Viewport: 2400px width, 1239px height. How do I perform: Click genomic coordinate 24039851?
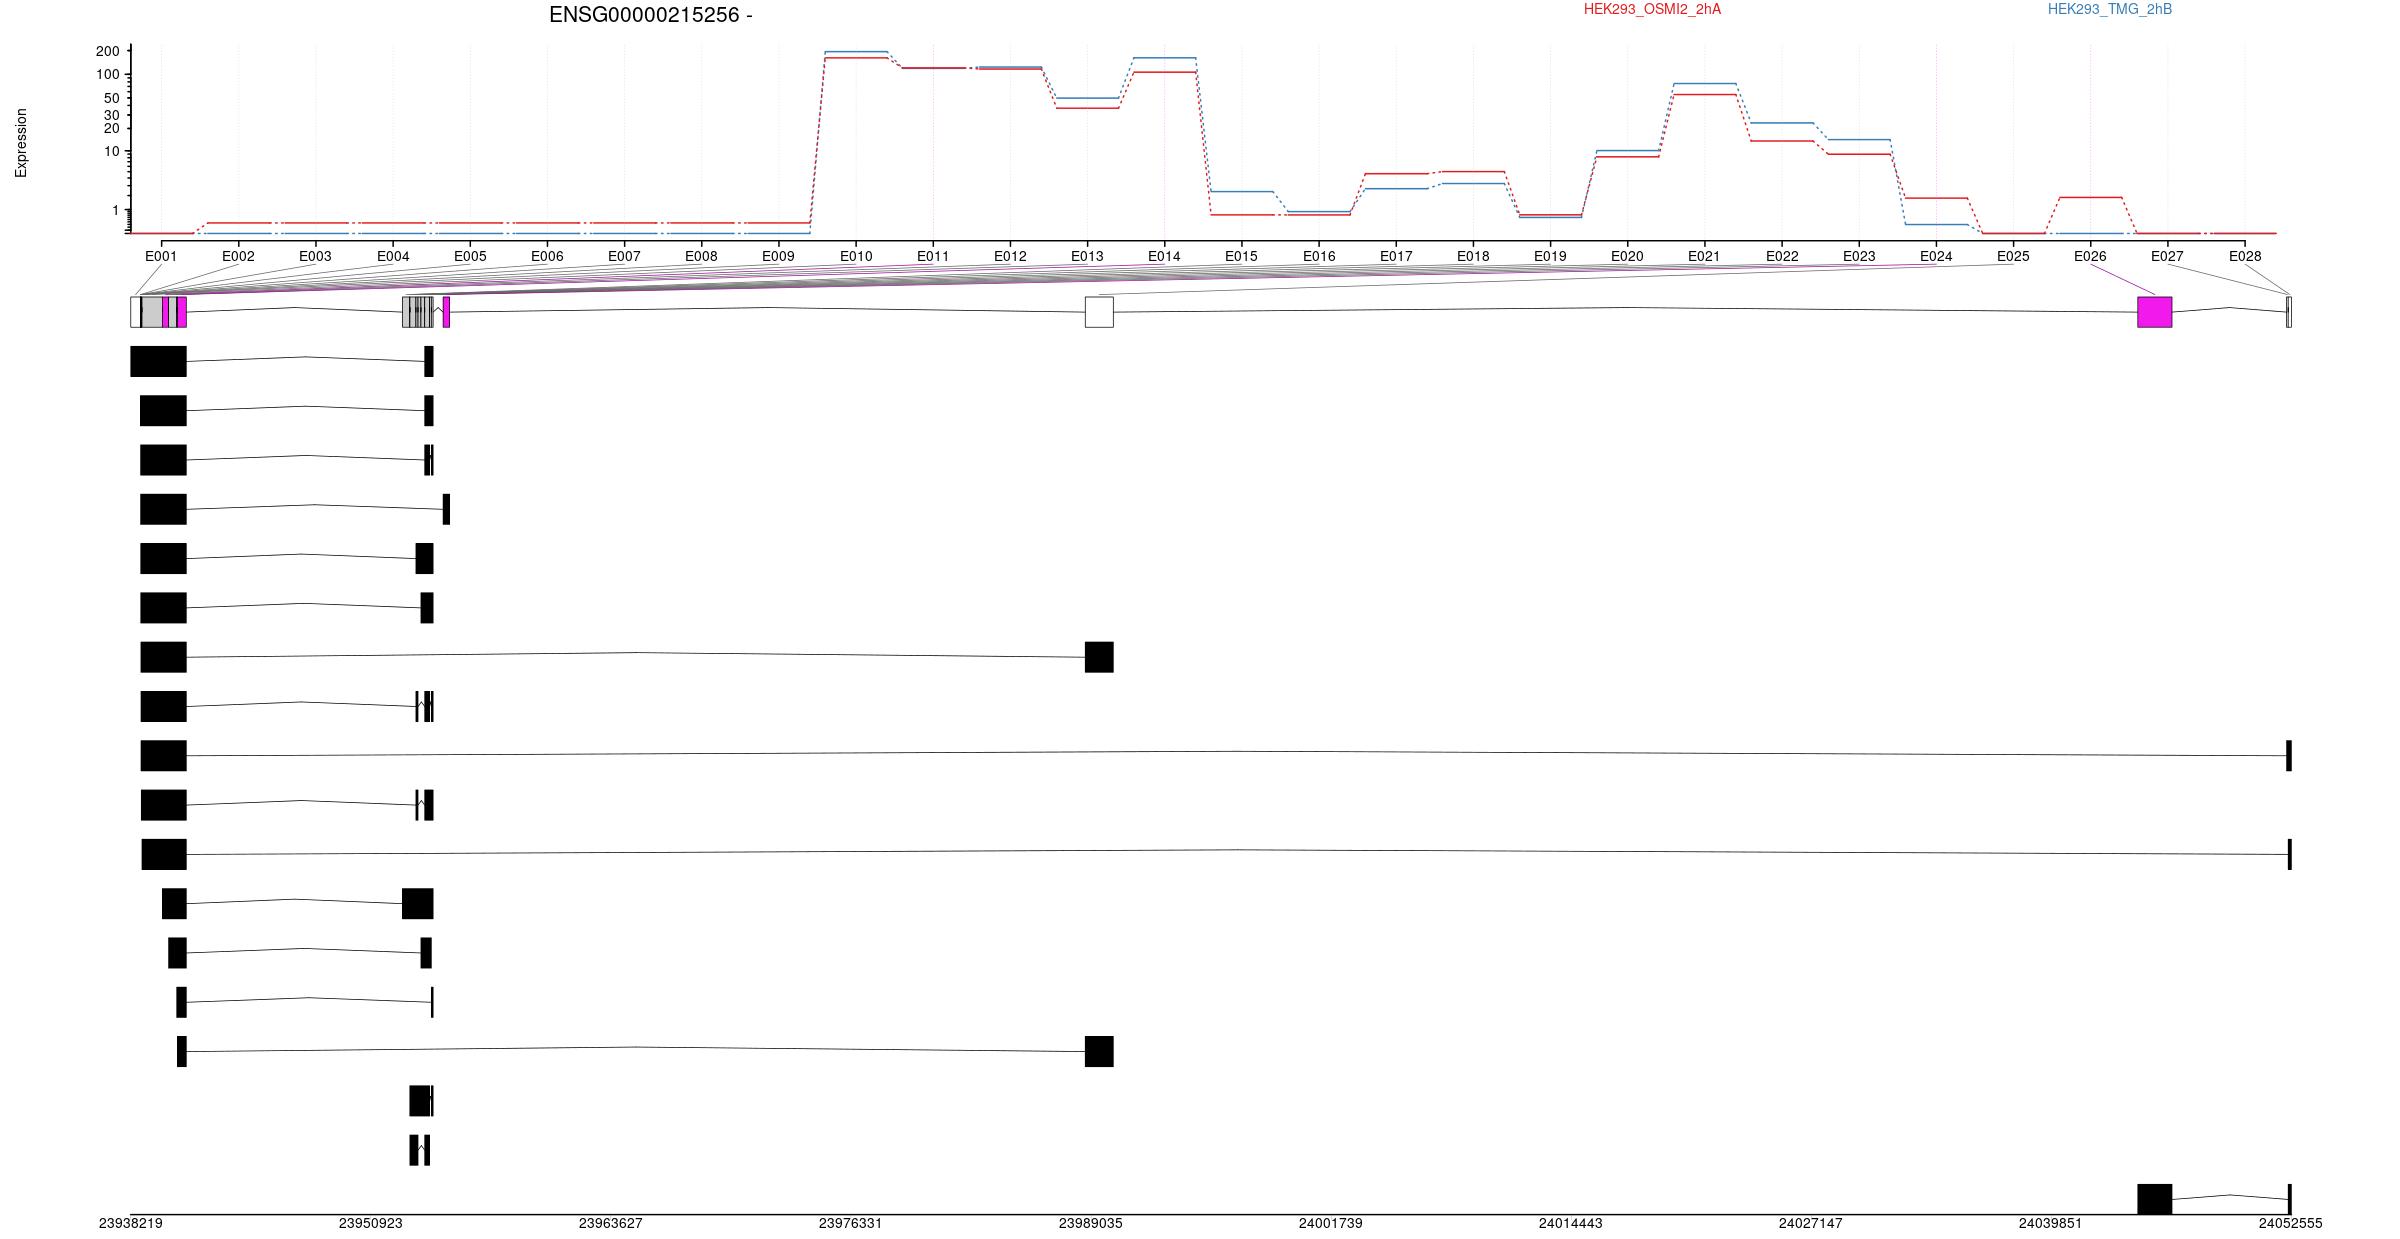[2051, 1223]
